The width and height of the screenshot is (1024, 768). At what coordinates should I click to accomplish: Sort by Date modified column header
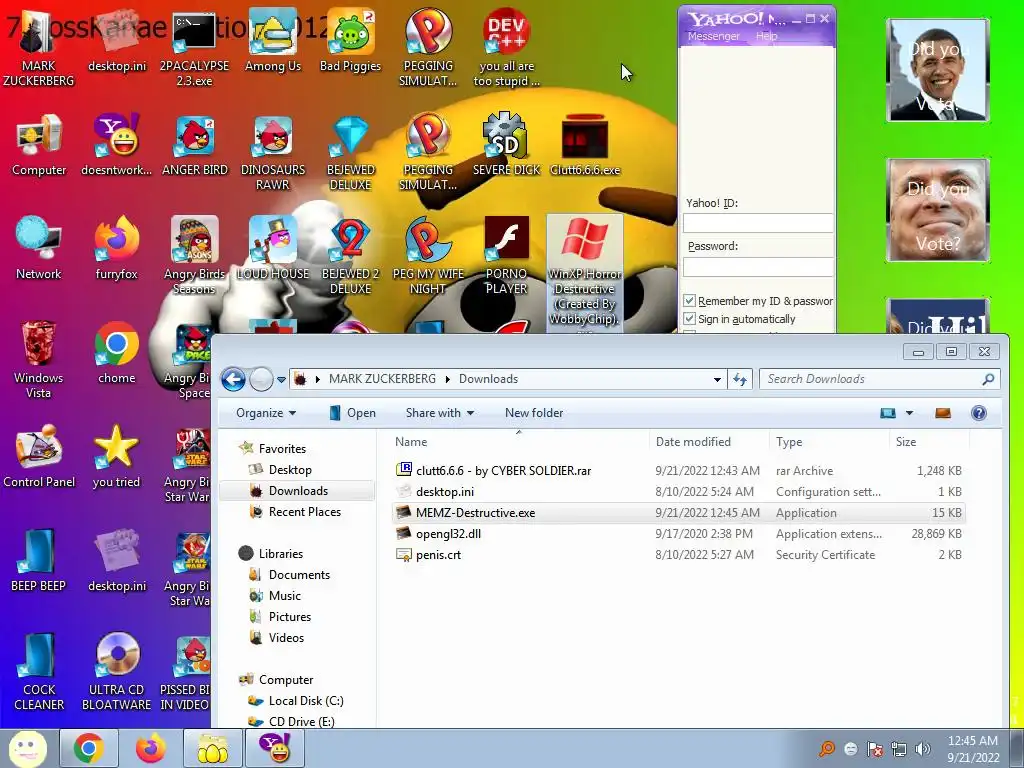[709, 441]
